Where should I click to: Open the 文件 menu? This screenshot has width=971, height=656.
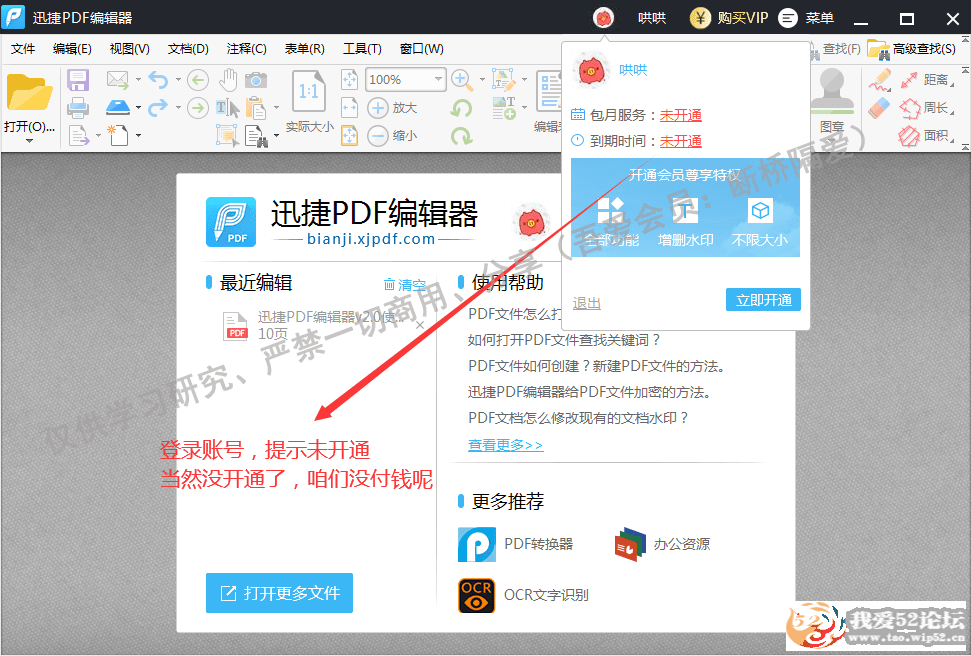tap(23, 48)
